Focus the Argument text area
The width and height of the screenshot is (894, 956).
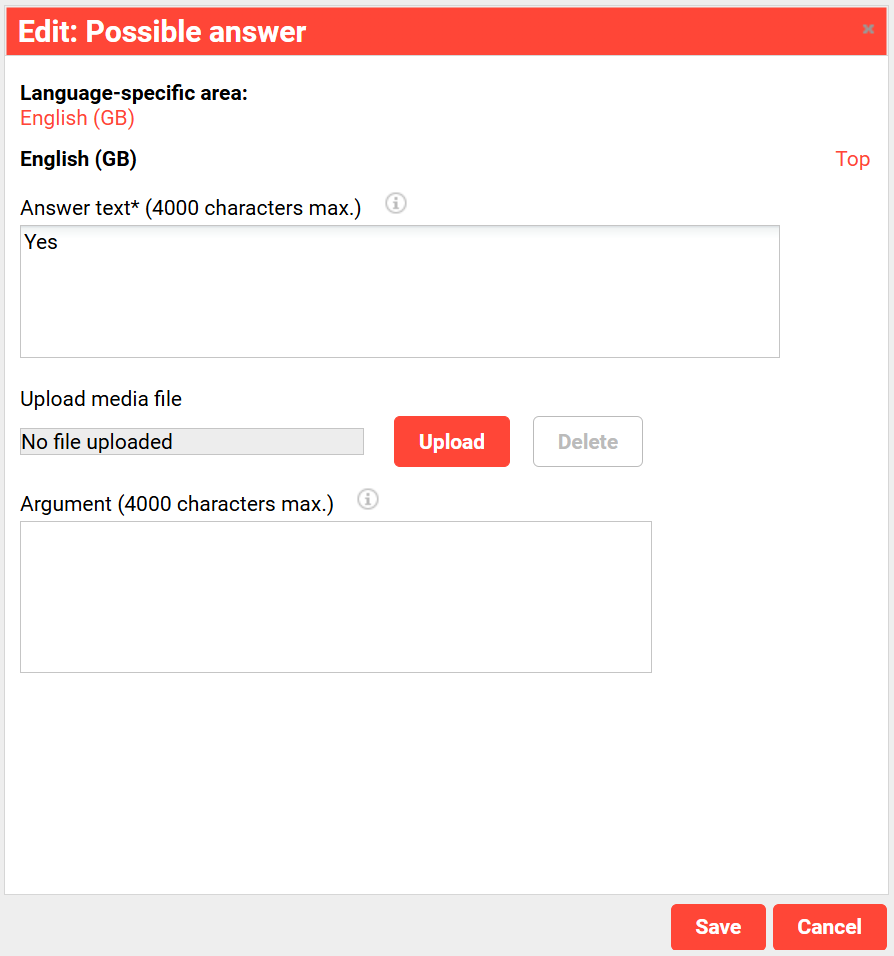pyautogui.click(x=336, y=597)
